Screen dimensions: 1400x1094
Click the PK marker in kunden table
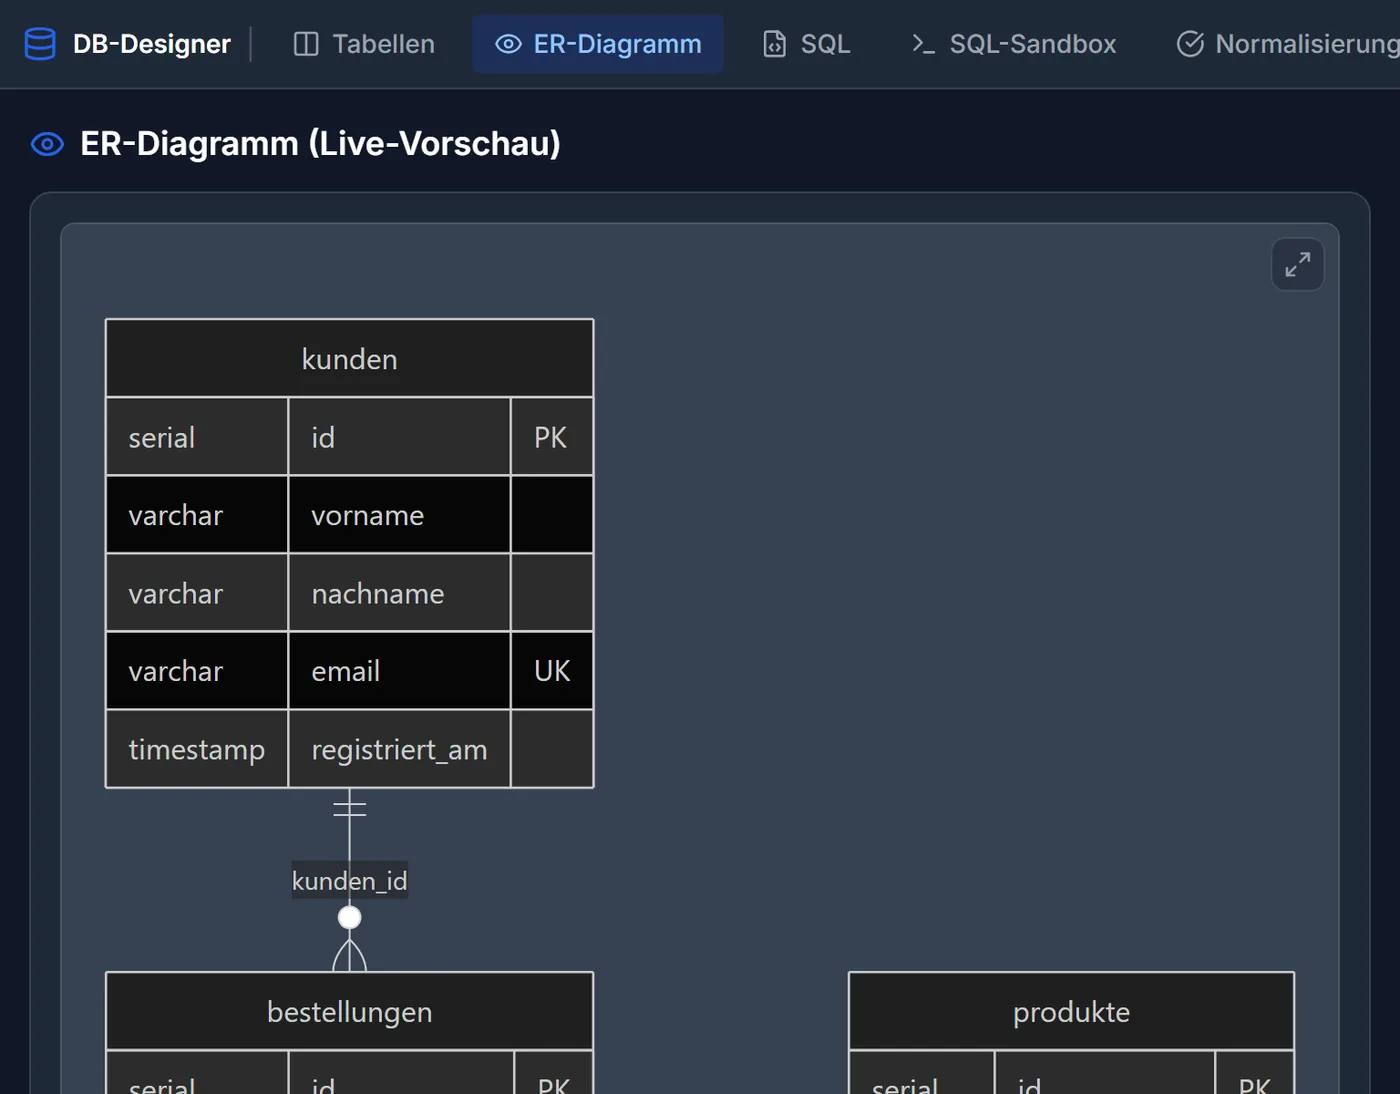(552, 437)
